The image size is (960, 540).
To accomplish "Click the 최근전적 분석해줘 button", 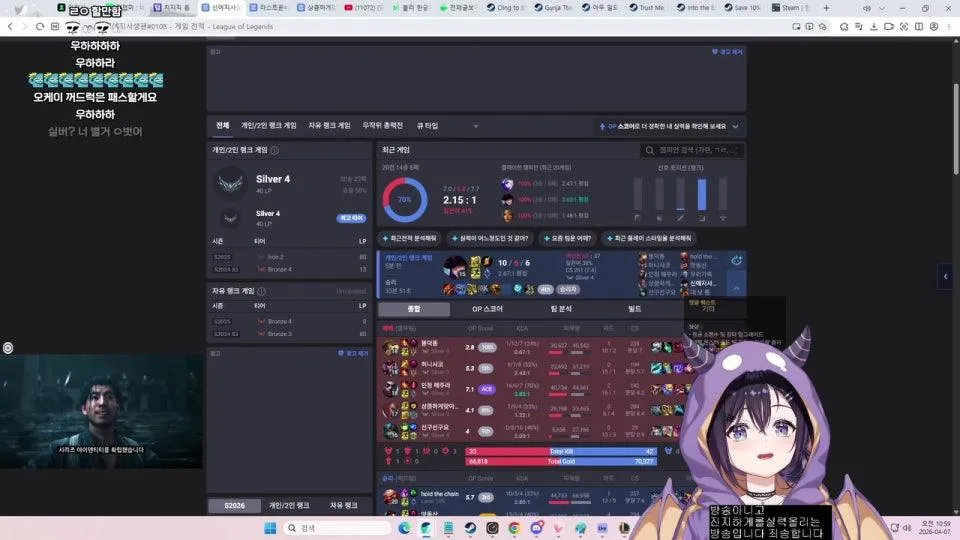I will [415, 239].
